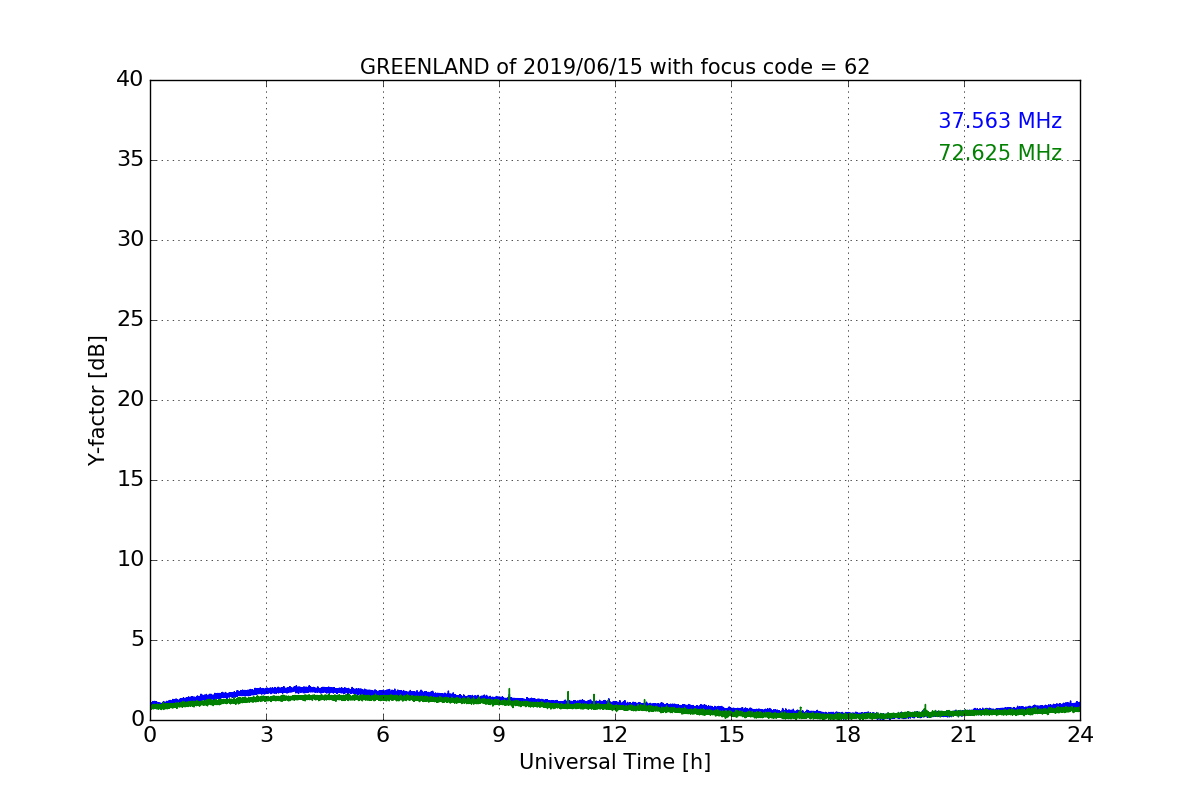
Task: Click the Universal Time [h] axis label
Action: pos(615,762)
